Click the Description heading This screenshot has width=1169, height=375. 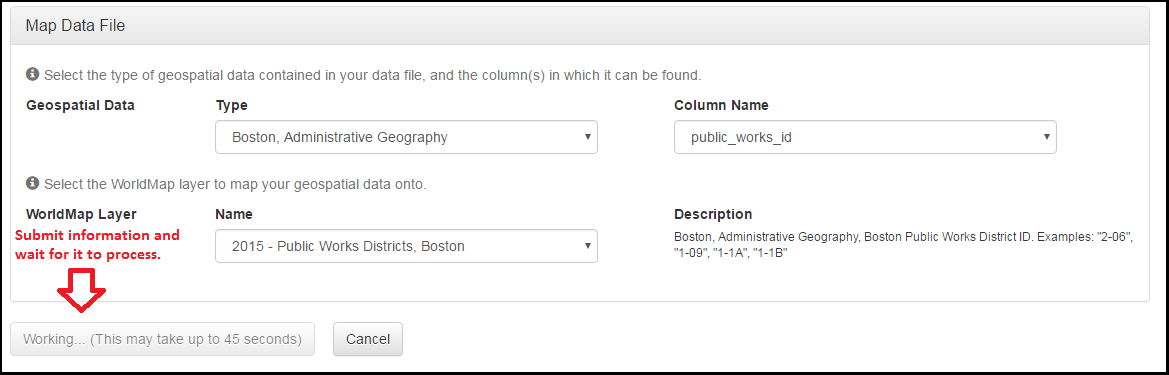click(713, 214)
